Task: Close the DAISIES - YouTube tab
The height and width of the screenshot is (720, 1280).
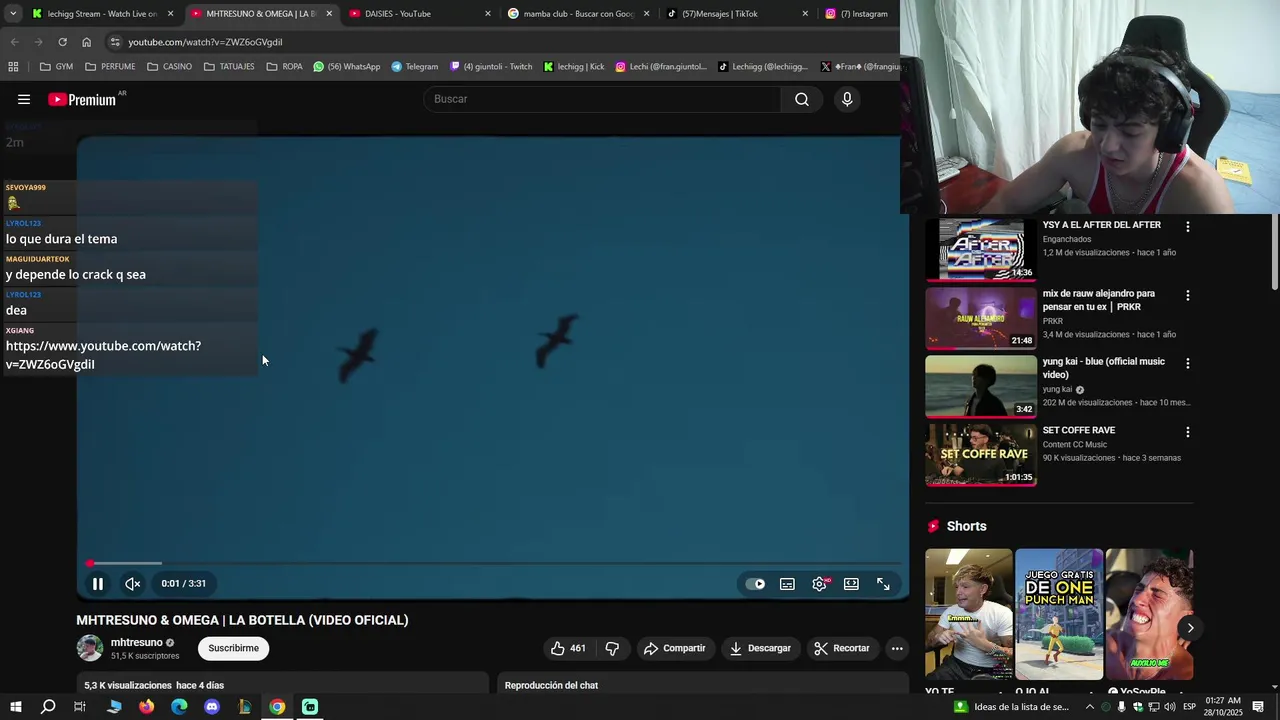Action: tap(488, 14)
